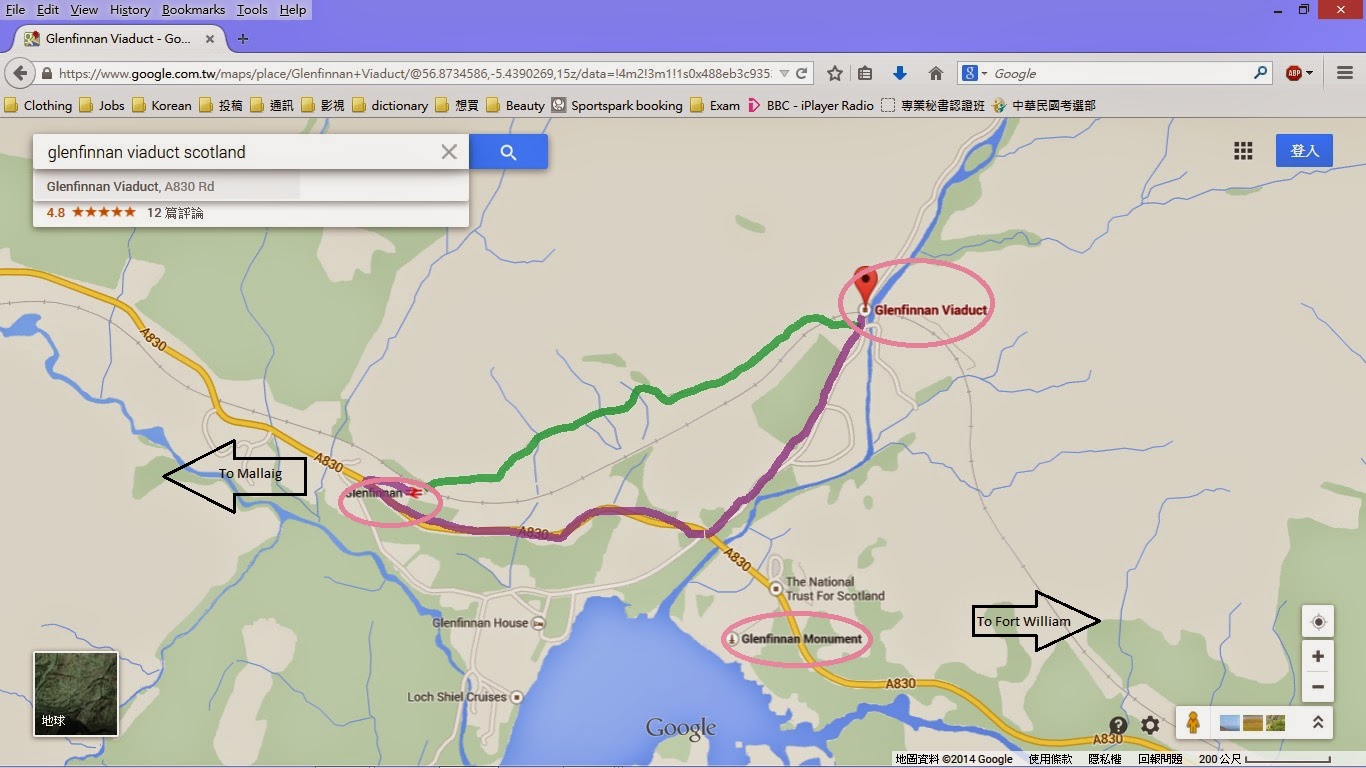Zoom out with the minus button
Screen dimensions: 1366x768
tap(1318, 687)
